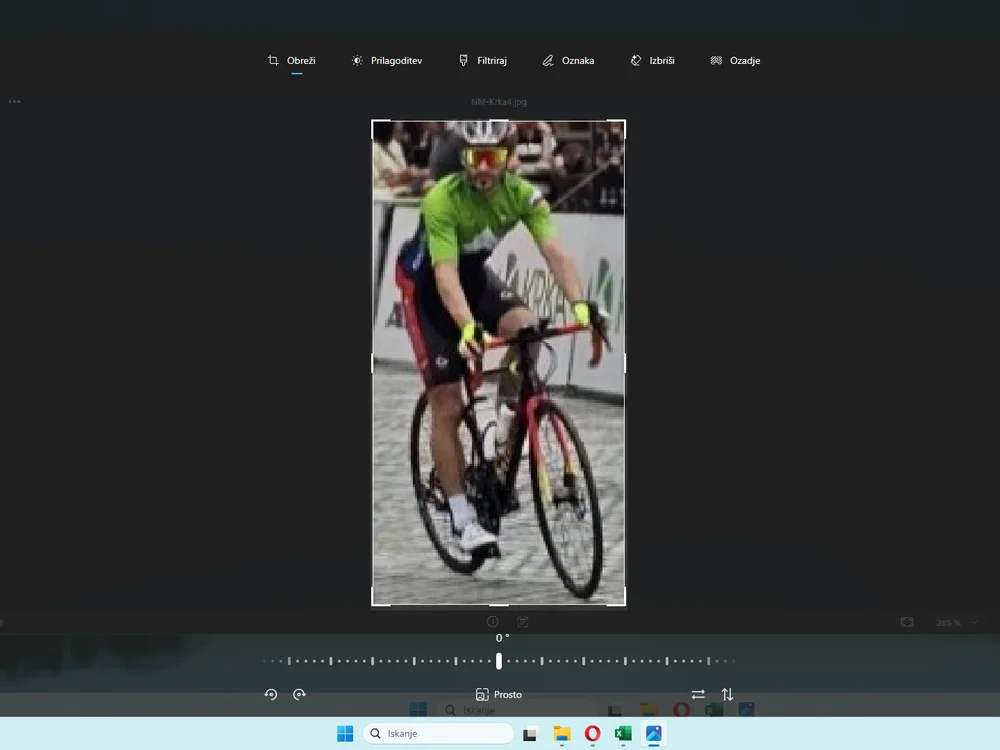1000x750 pixels.
Task: Expand the dimmed zoom percentage dropdown
Action: (974, 622)
